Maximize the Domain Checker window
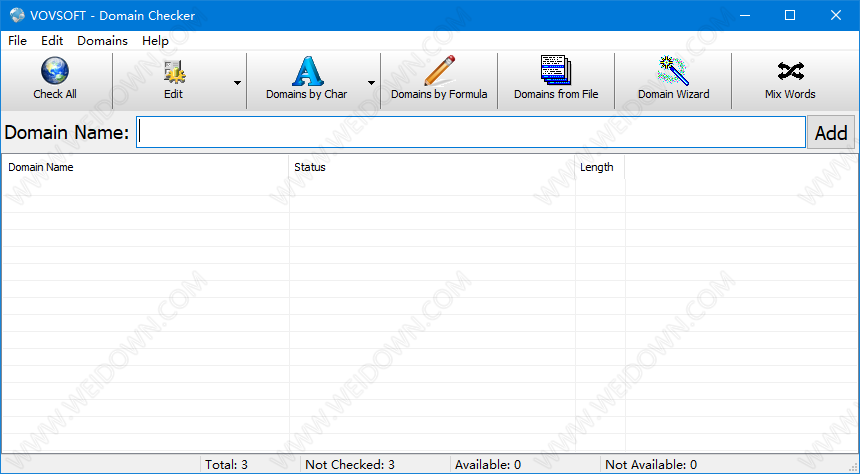 790,15
